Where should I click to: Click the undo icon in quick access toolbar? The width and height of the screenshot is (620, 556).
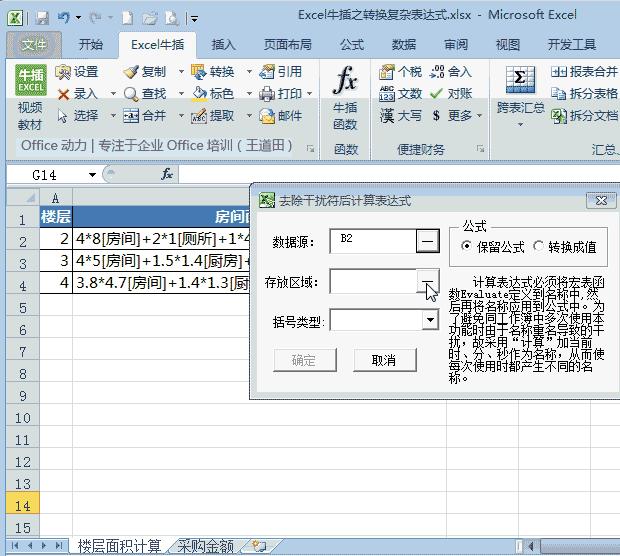pos(63,17)
